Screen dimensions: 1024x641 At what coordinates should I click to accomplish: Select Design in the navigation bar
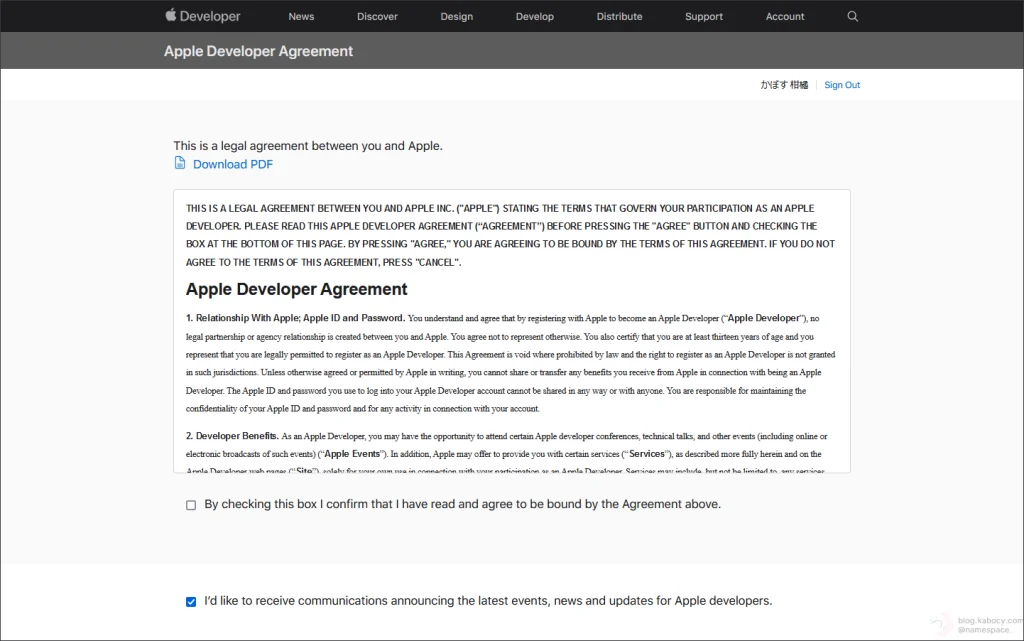pos(457,16)
